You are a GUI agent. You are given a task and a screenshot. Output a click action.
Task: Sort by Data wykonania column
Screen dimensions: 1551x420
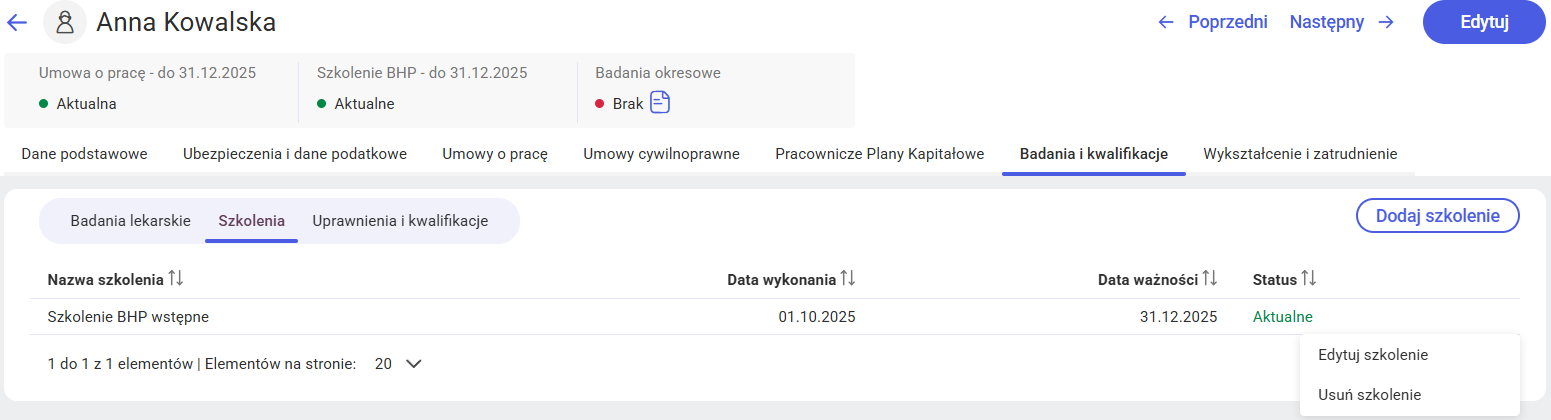(847, 280)
